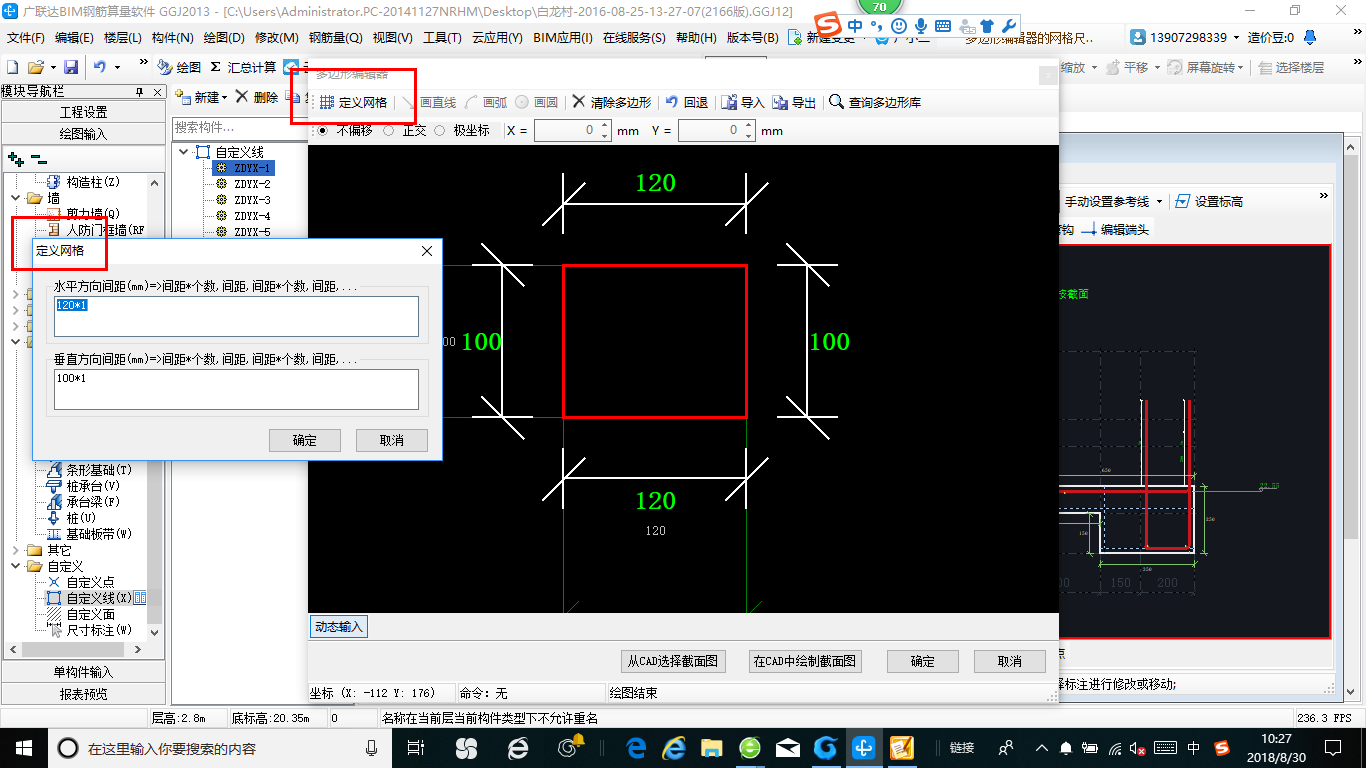Click the new file icon in the main toolbar
Screen dimensions: 1366x768
coord(12,67)
